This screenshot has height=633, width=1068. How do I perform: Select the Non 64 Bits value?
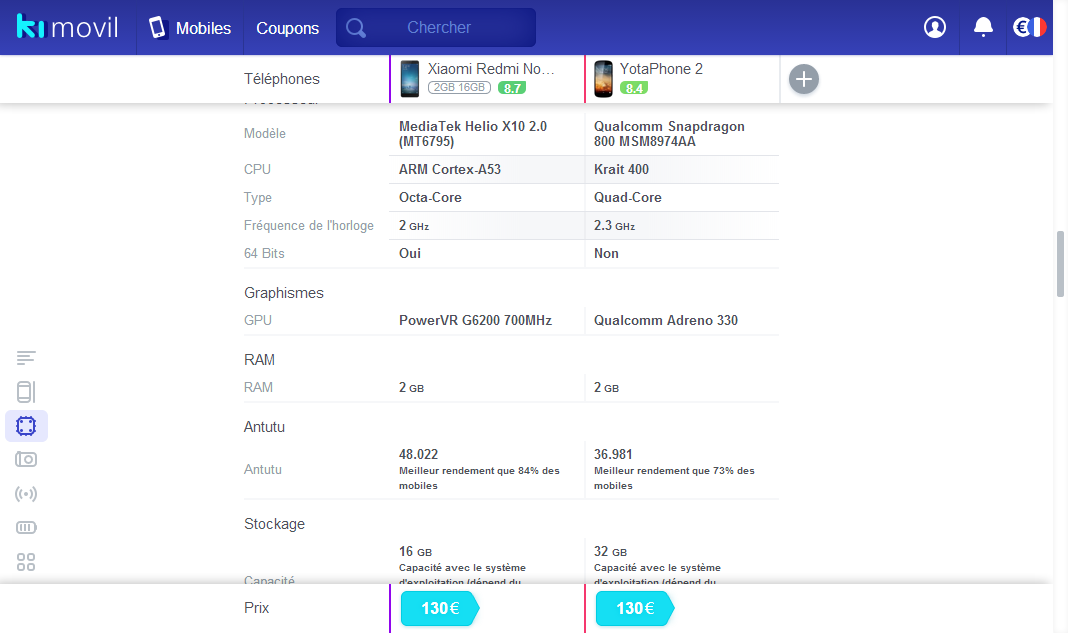606,253
